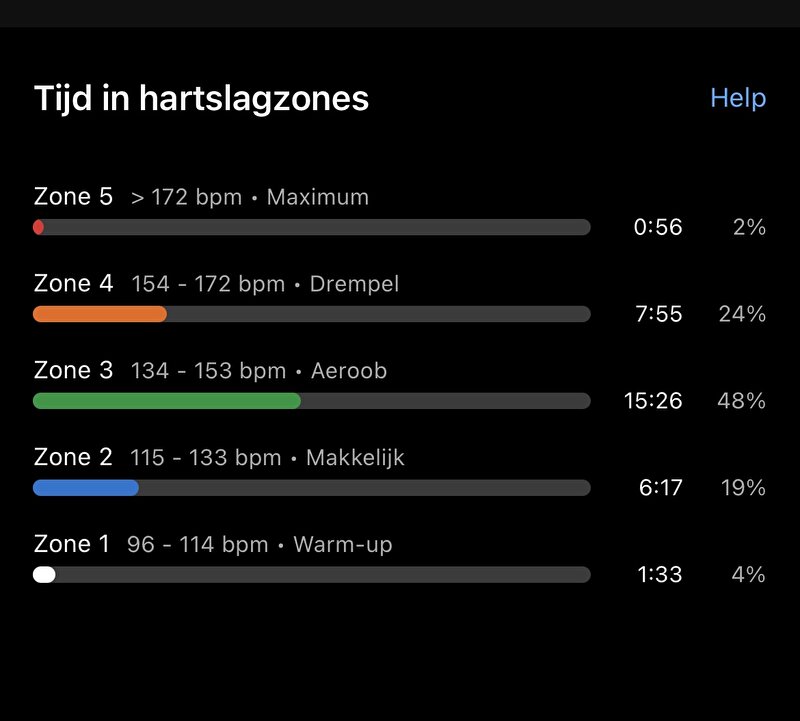Click the '96 - 114 bpm' Warm-up text
Viewport: 800px width, 721px height.
click(197, 544)
